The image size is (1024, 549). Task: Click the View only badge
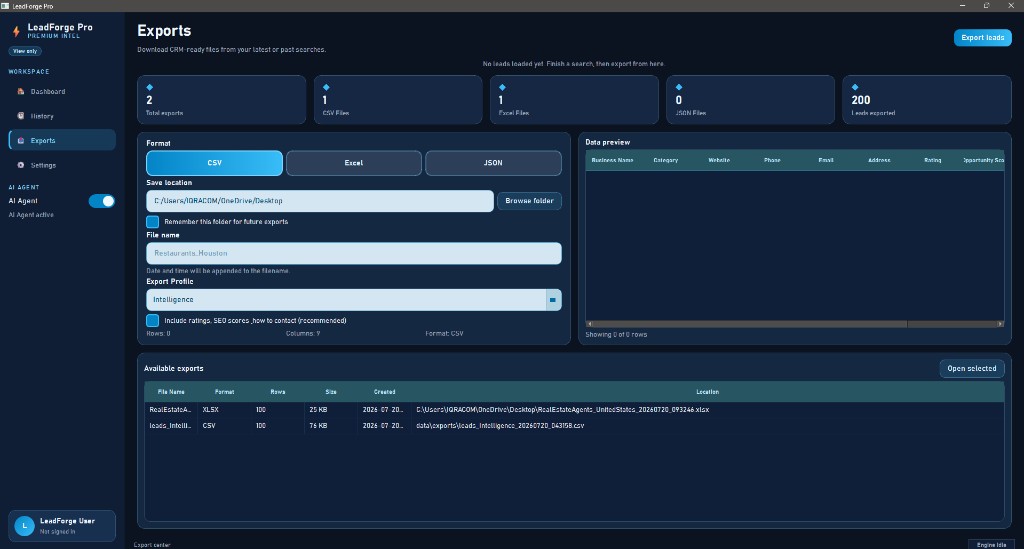25,51
